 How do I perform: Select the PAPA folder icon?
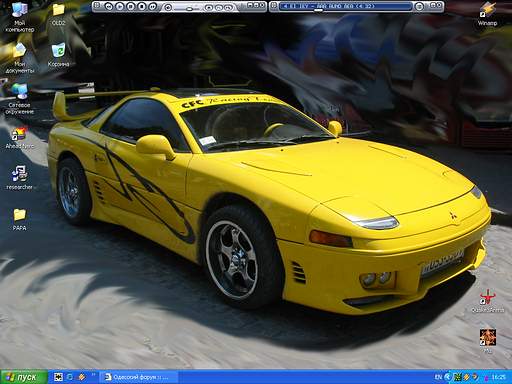click(x=19, y=219)
